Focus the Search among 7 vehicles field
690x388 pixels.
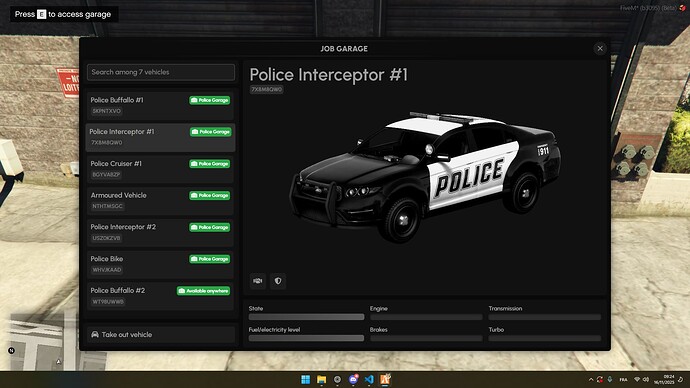(x=161, y=72)
